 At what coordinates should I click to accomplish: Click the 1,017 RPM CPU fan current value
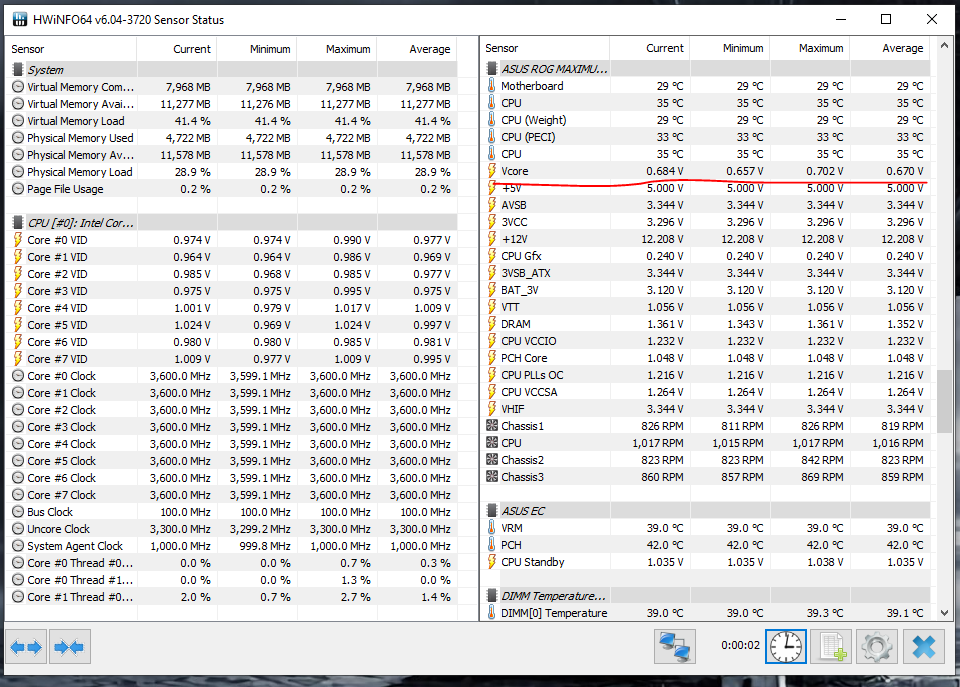pyautogui.click(x=658, y=443)
